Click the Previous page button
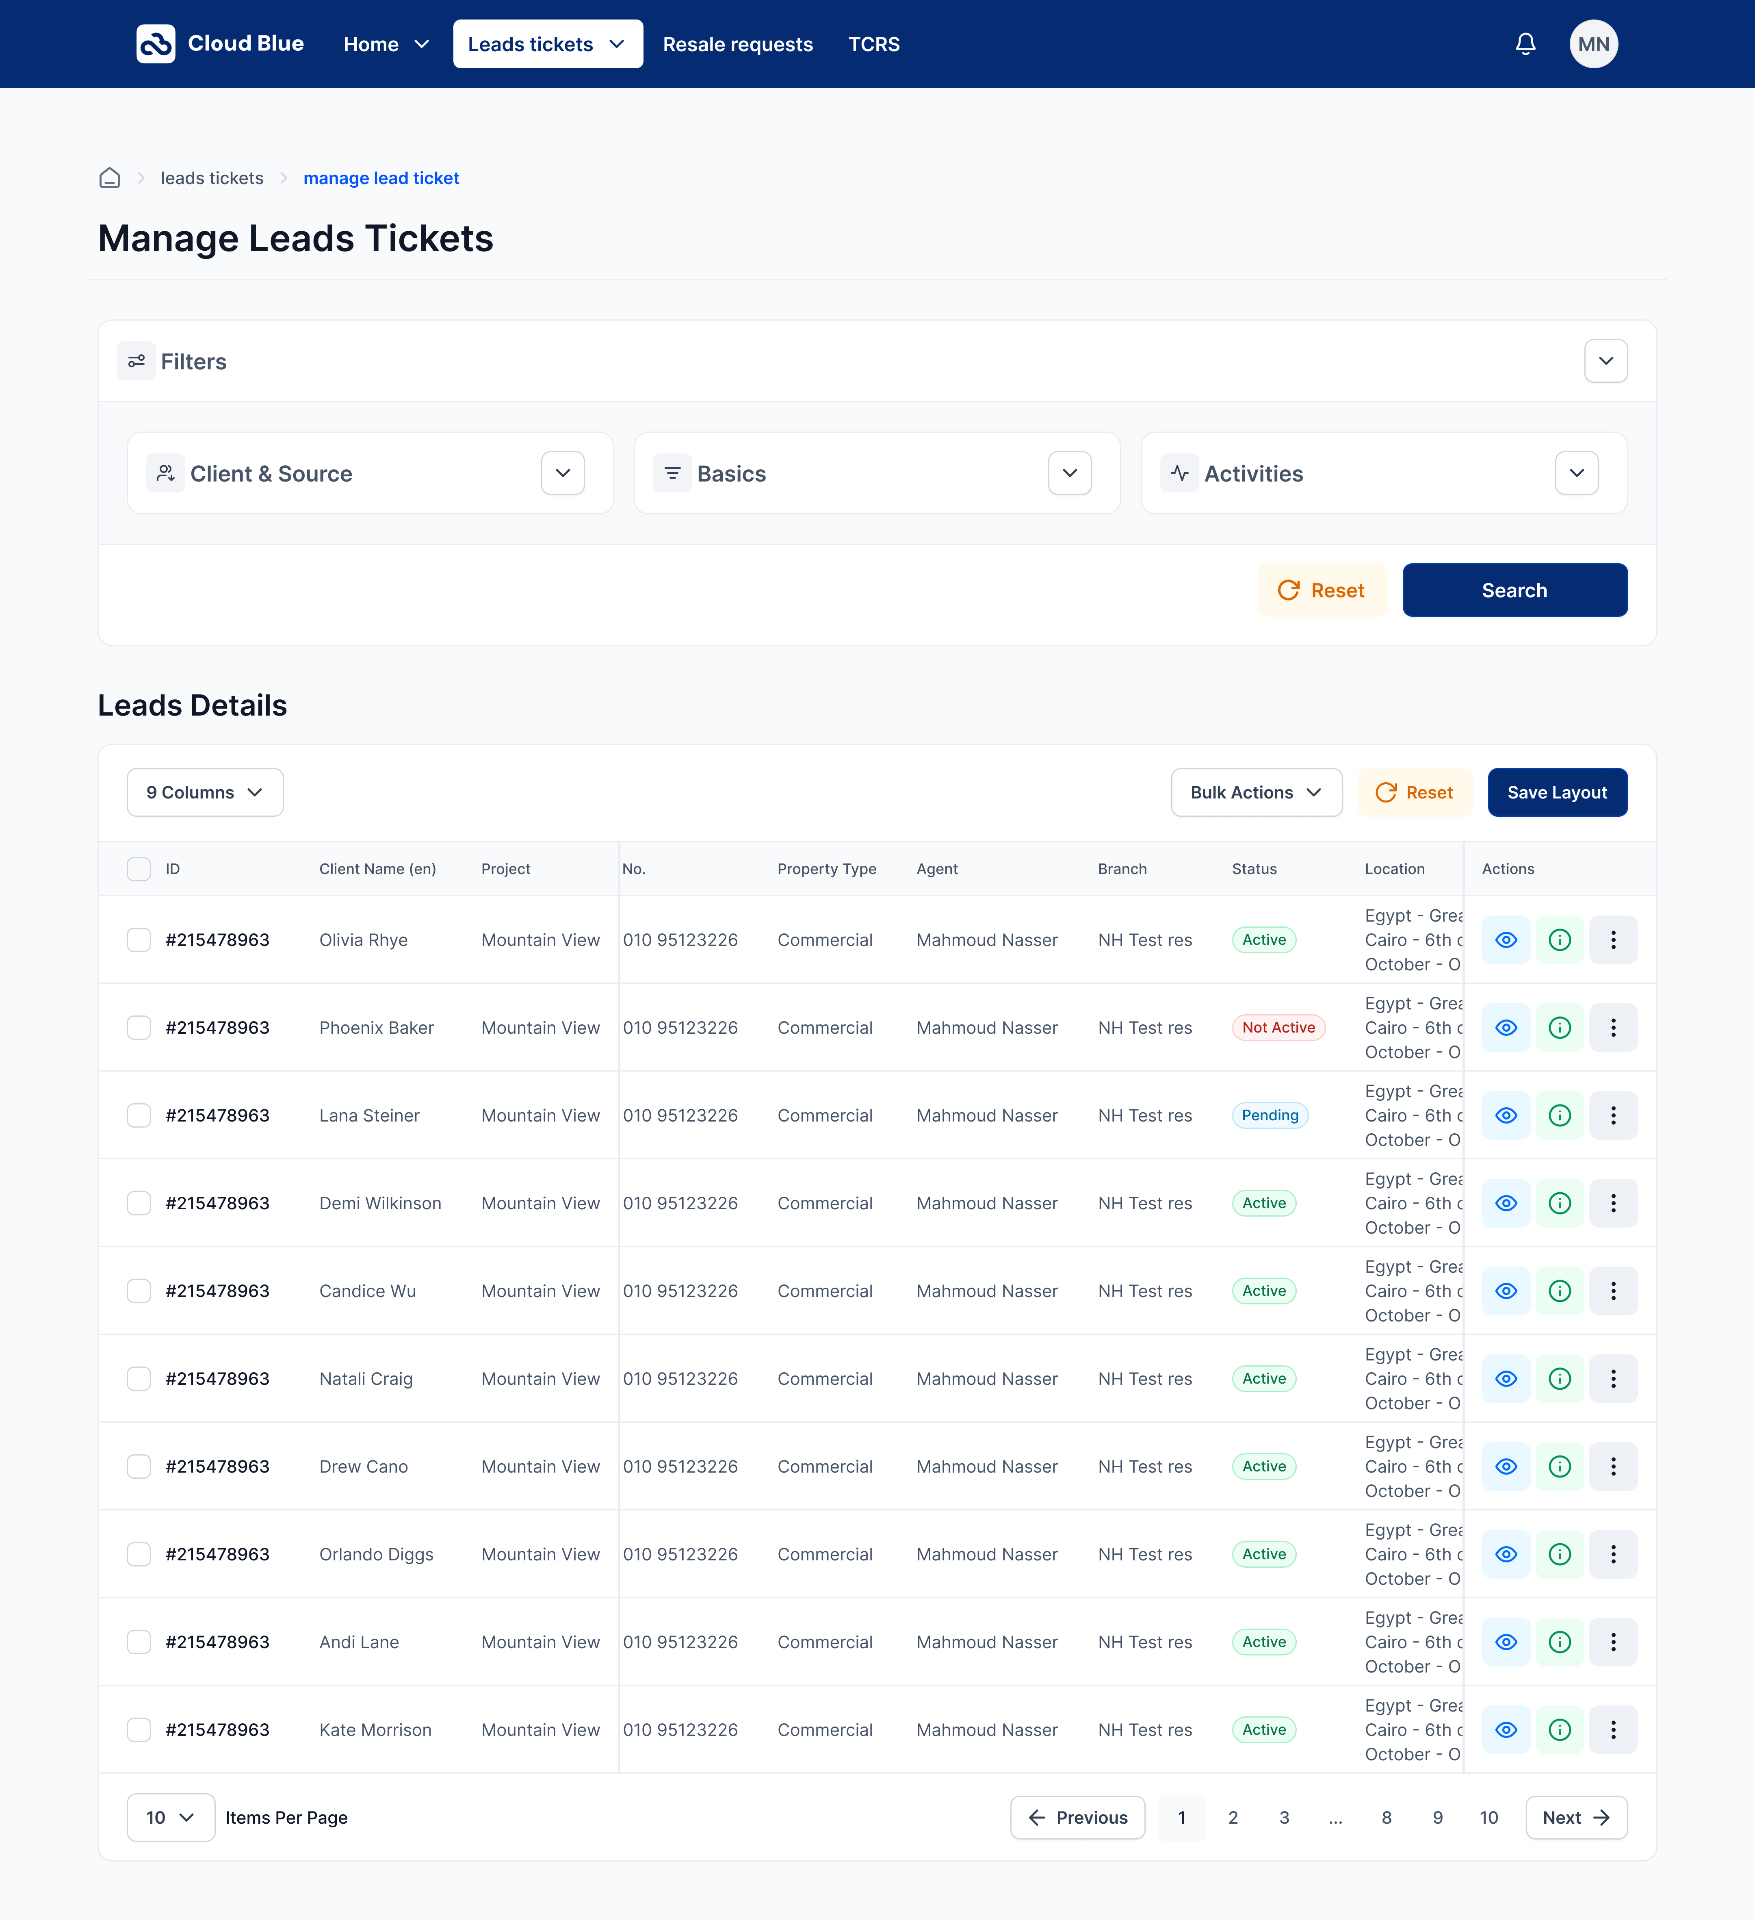This screenshot has width=1755, height=1920. (x=1078, y=1817)
